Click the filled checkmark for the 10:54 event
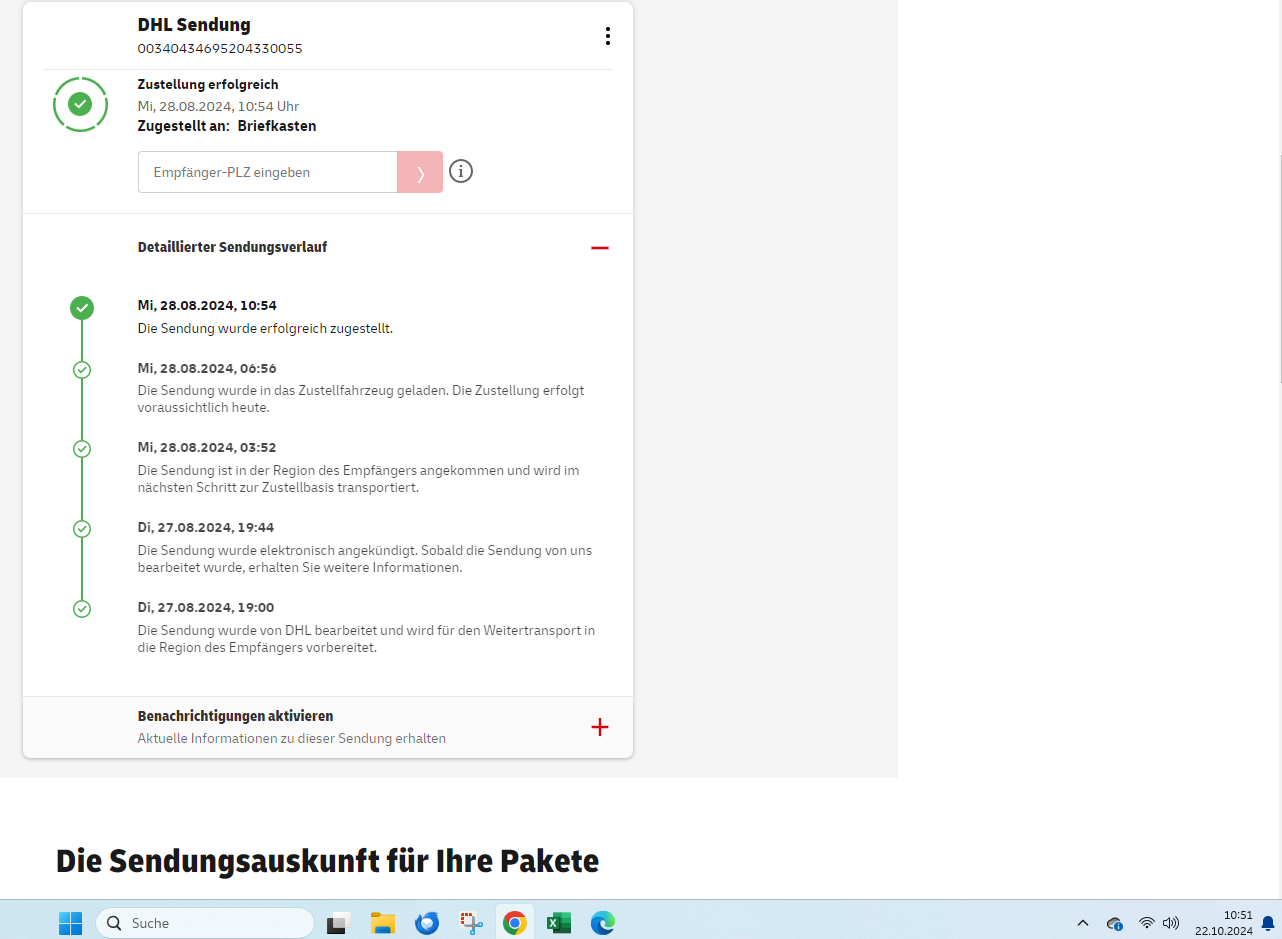This screenshot has width=1282, height=939. point(82,308)
